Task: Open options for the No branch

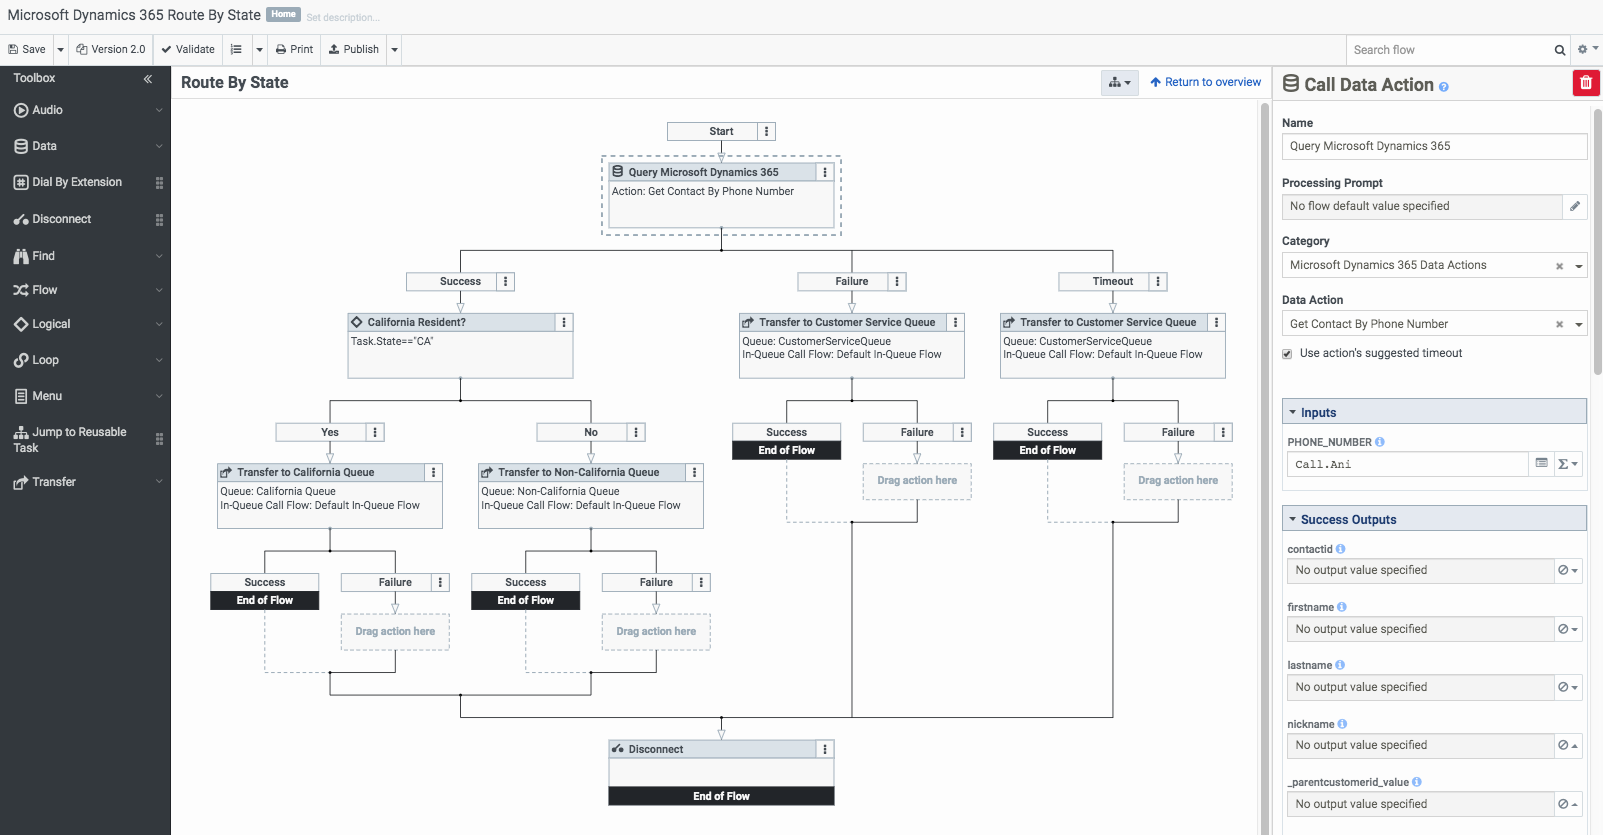Action: [636, 432]
